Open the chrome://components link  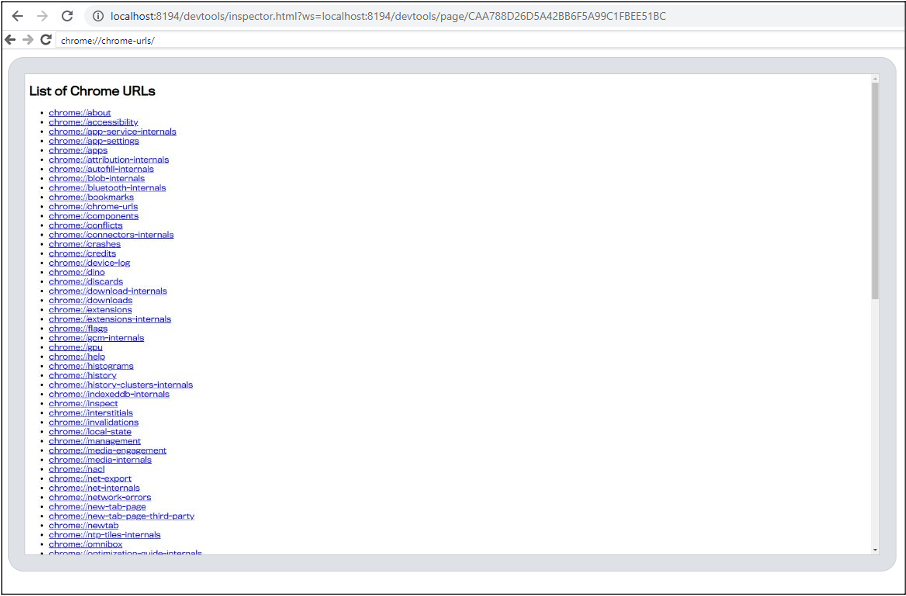tap(94, 216)
